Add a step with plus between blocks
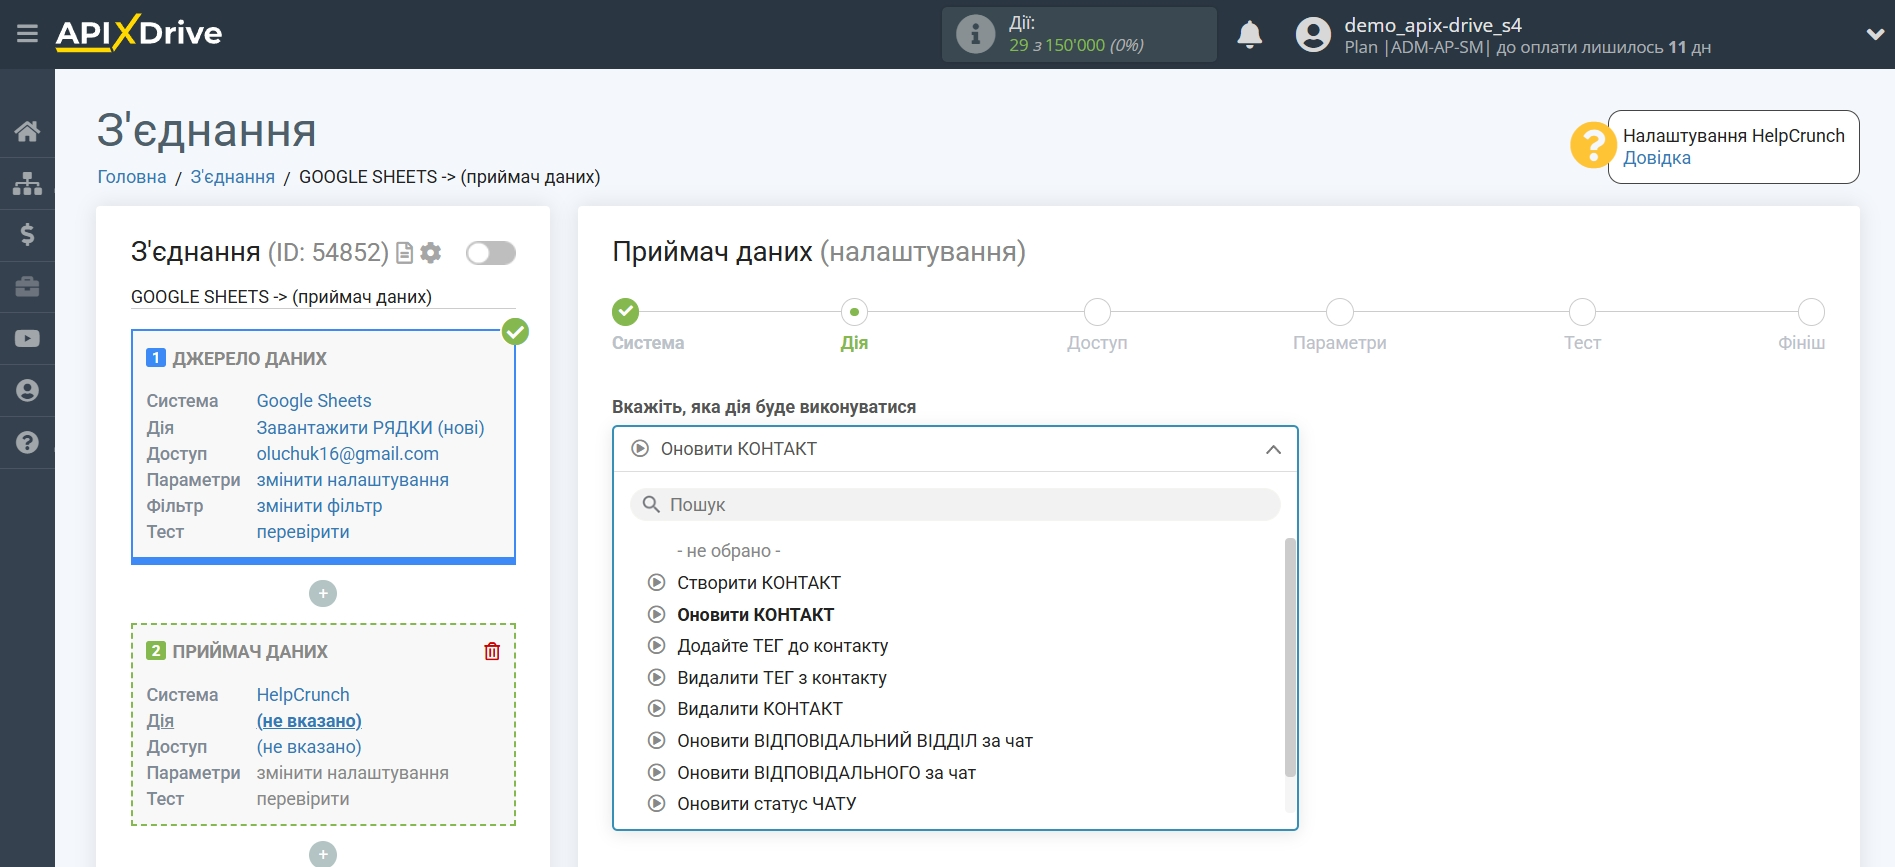 (x=323, y=594)
